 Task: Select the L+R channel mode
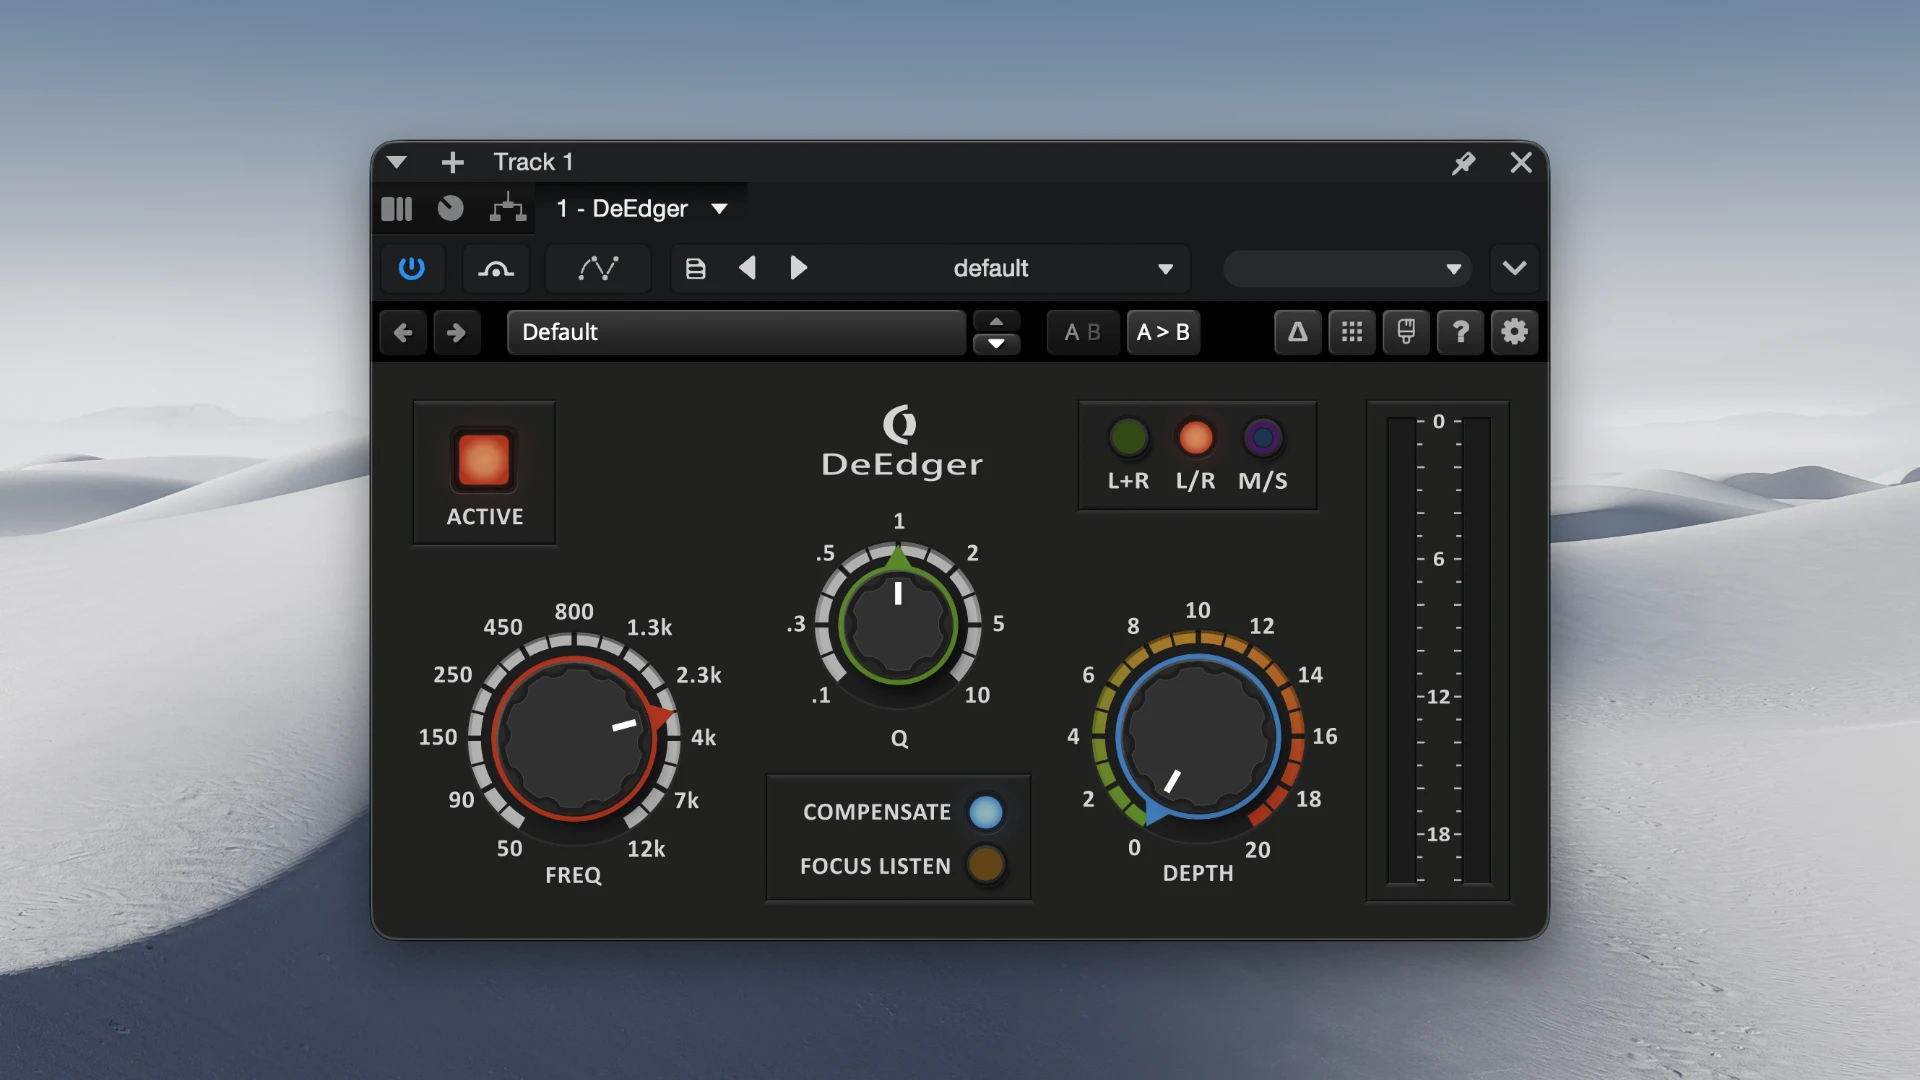click(1128, 438)
